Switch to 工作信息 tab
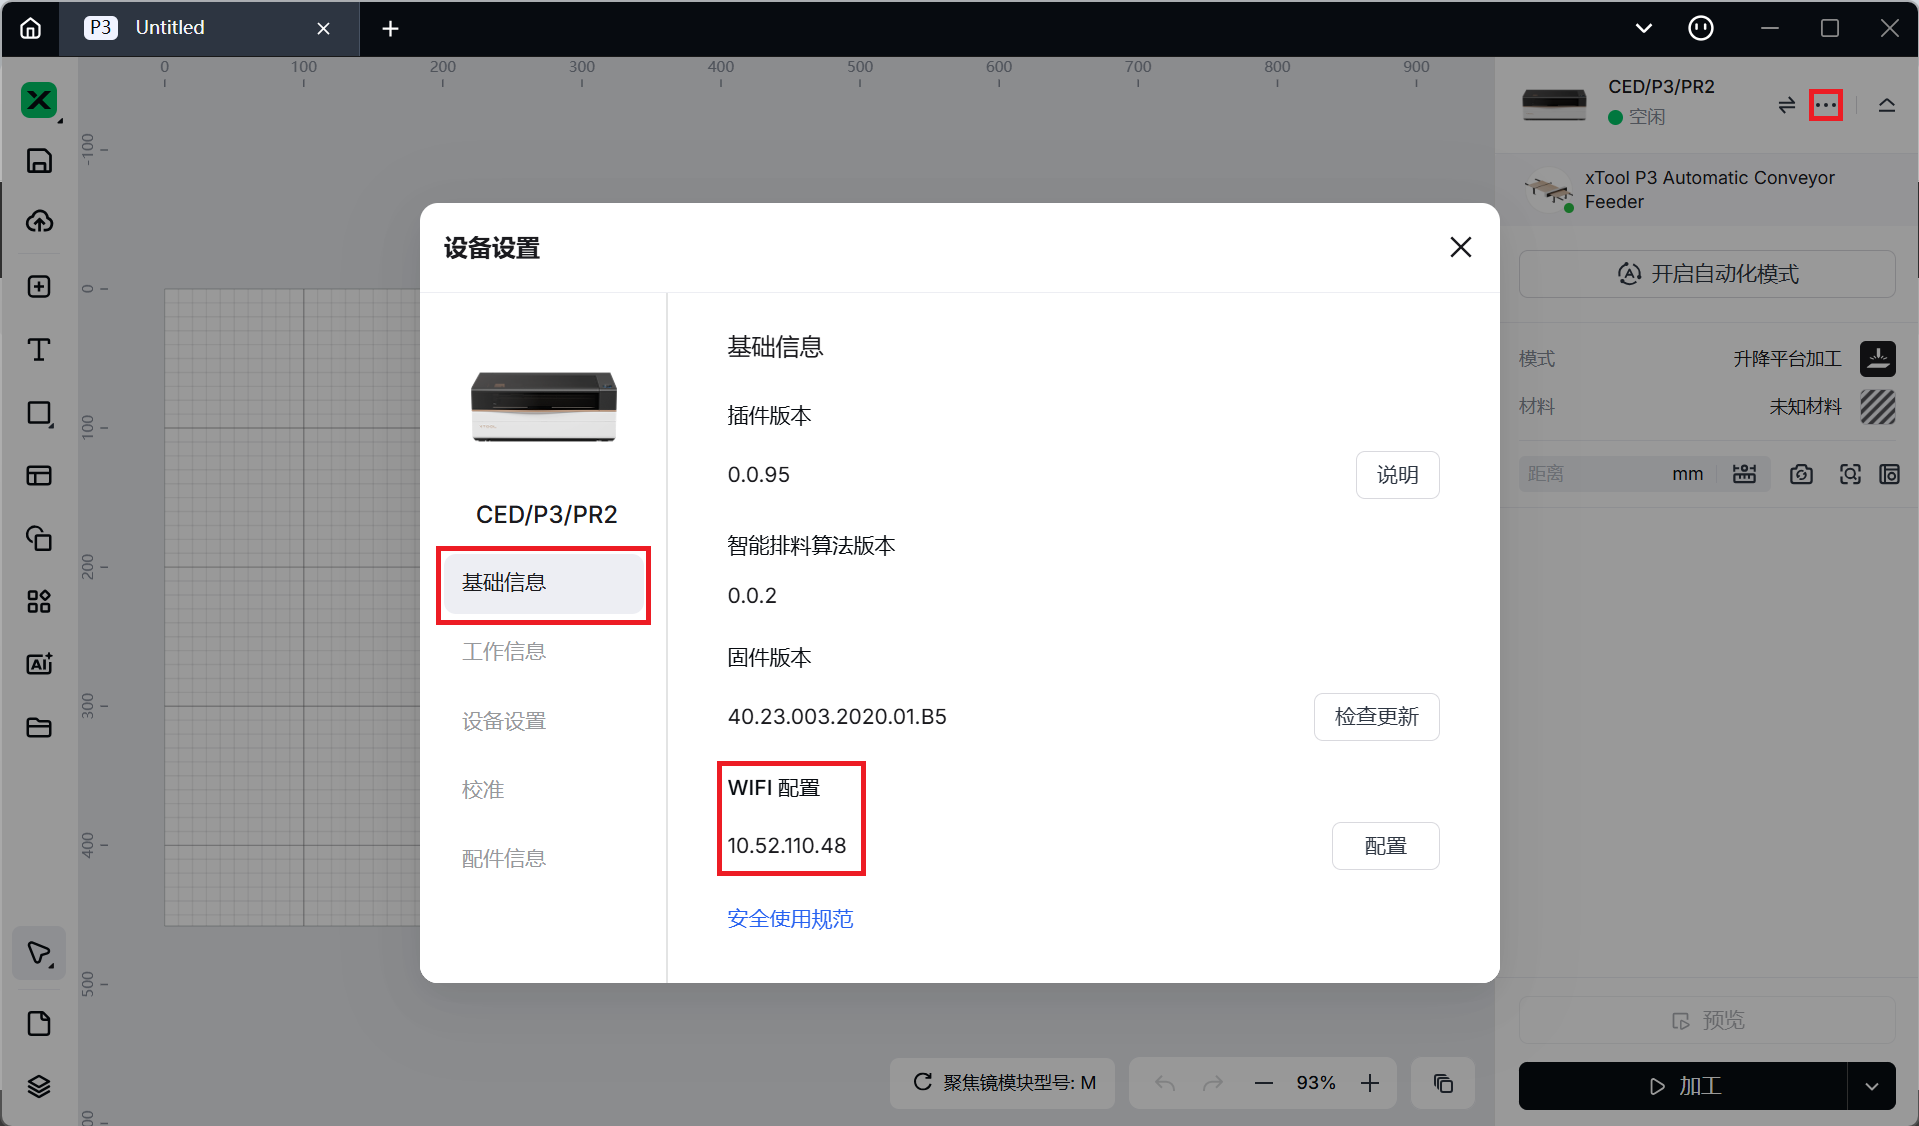The width and height of the screenshot is (1919, 1126). tap(504, 652)
